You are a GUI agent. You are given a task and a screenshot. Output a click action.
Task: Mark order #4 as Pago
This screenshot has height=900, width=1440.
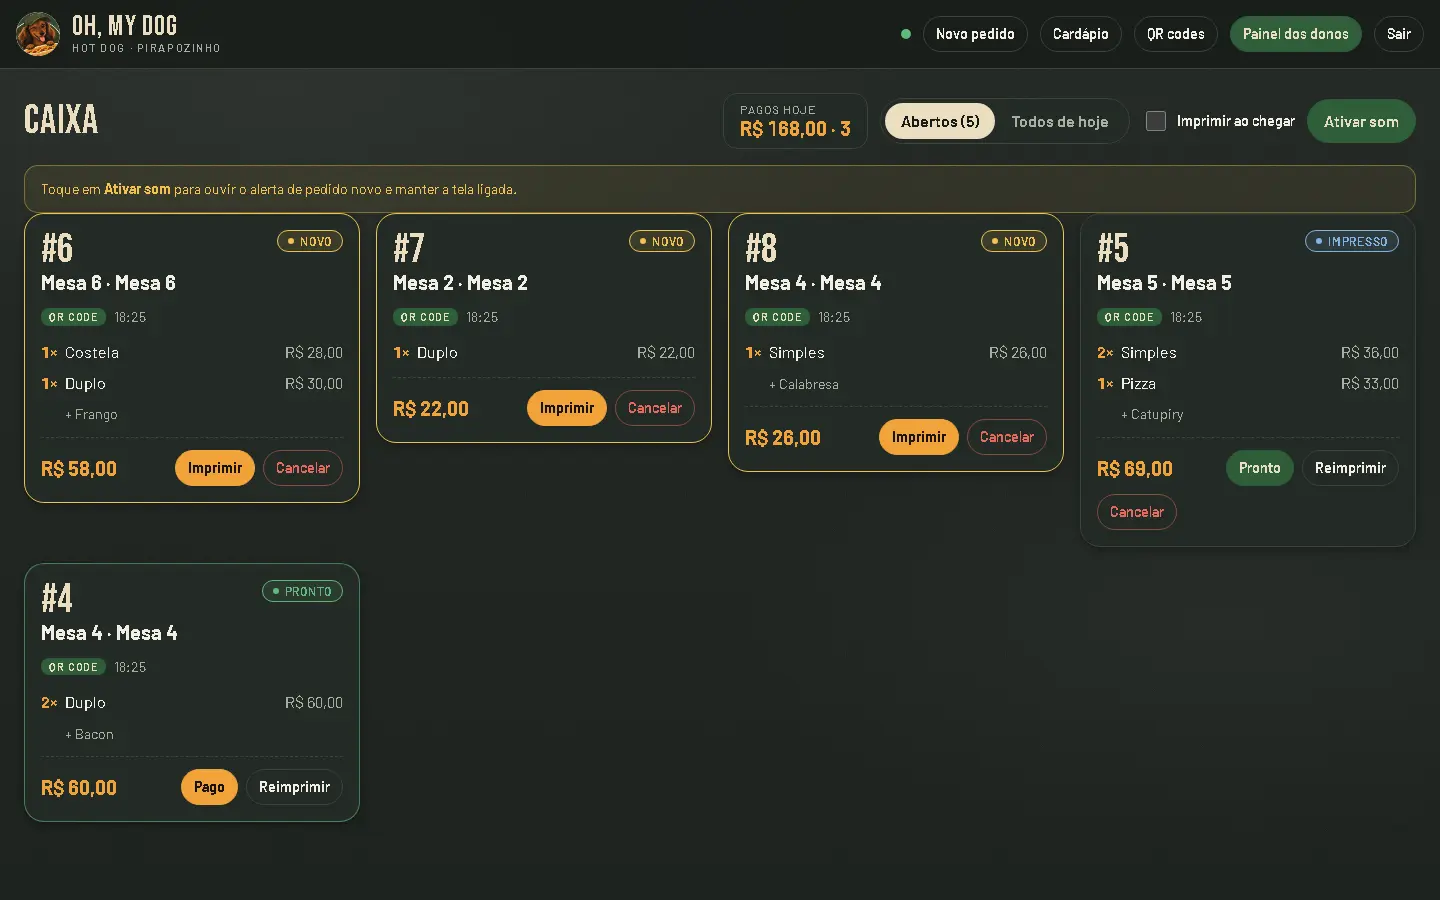tap(209, 787)
